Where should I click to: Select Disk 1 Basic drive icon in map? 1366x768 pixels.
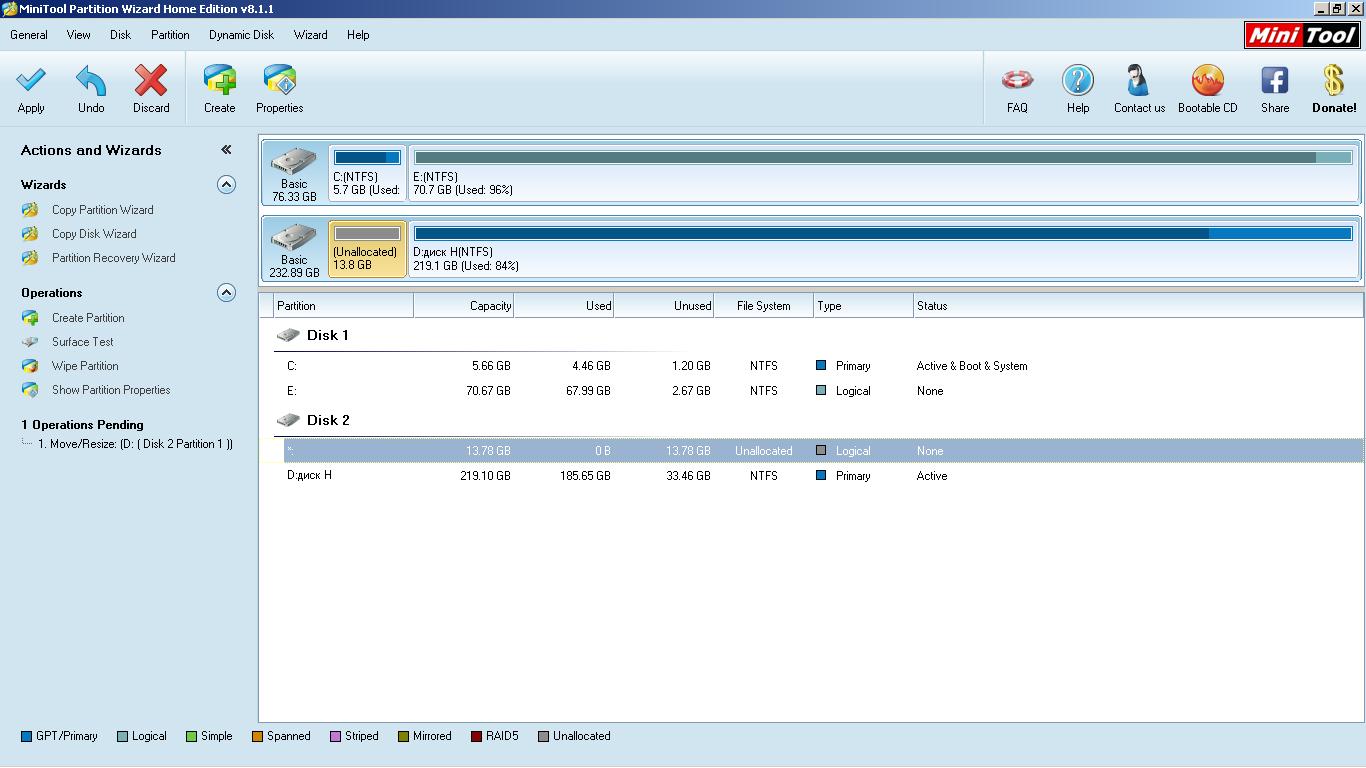294,161
